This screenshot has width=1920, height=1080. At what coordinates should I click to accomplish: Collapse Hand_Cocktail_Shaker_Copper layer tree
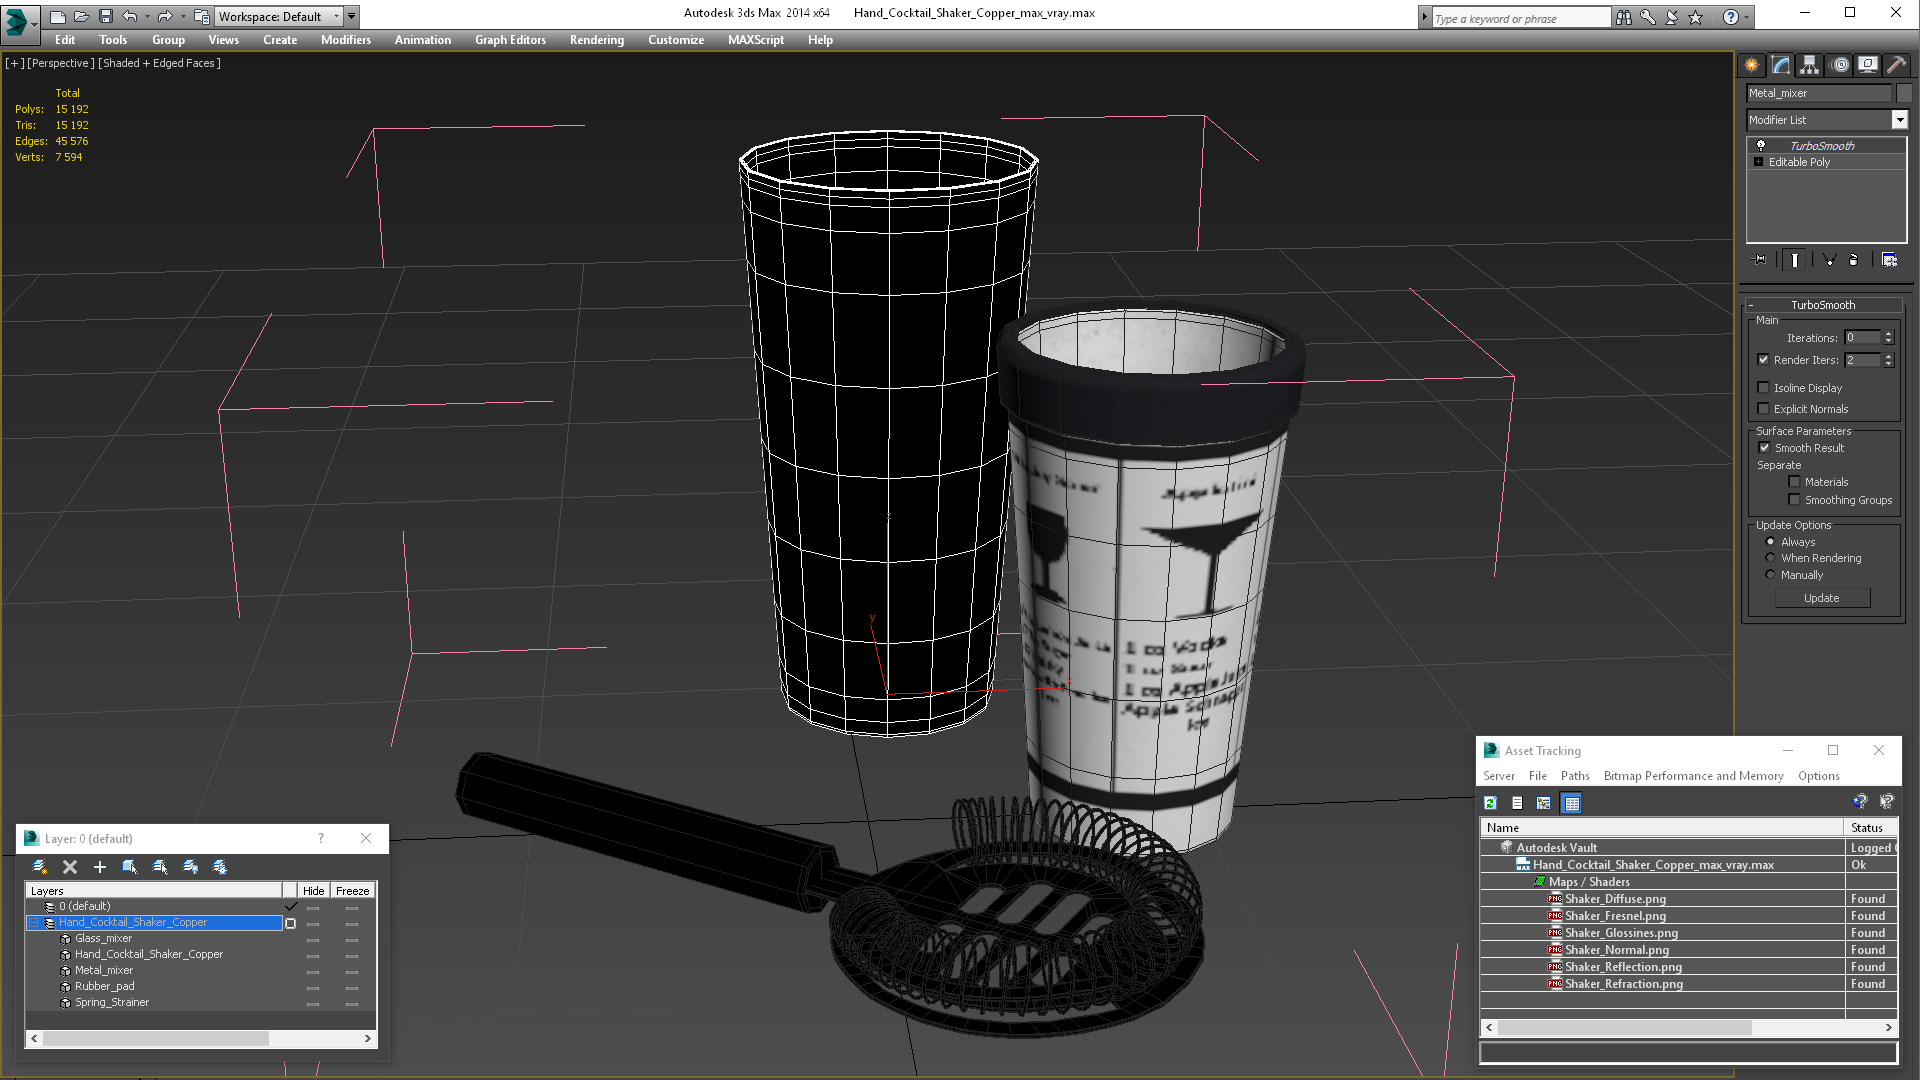click(33, 923)
